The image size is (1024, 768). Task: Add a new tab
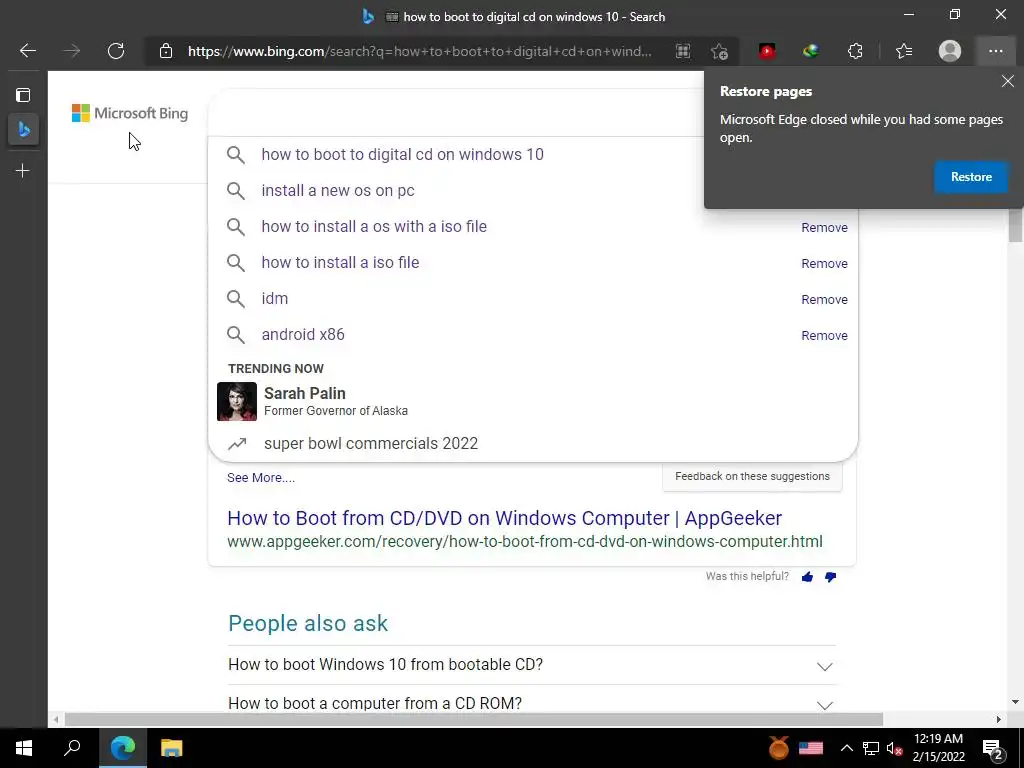(23, 171)
